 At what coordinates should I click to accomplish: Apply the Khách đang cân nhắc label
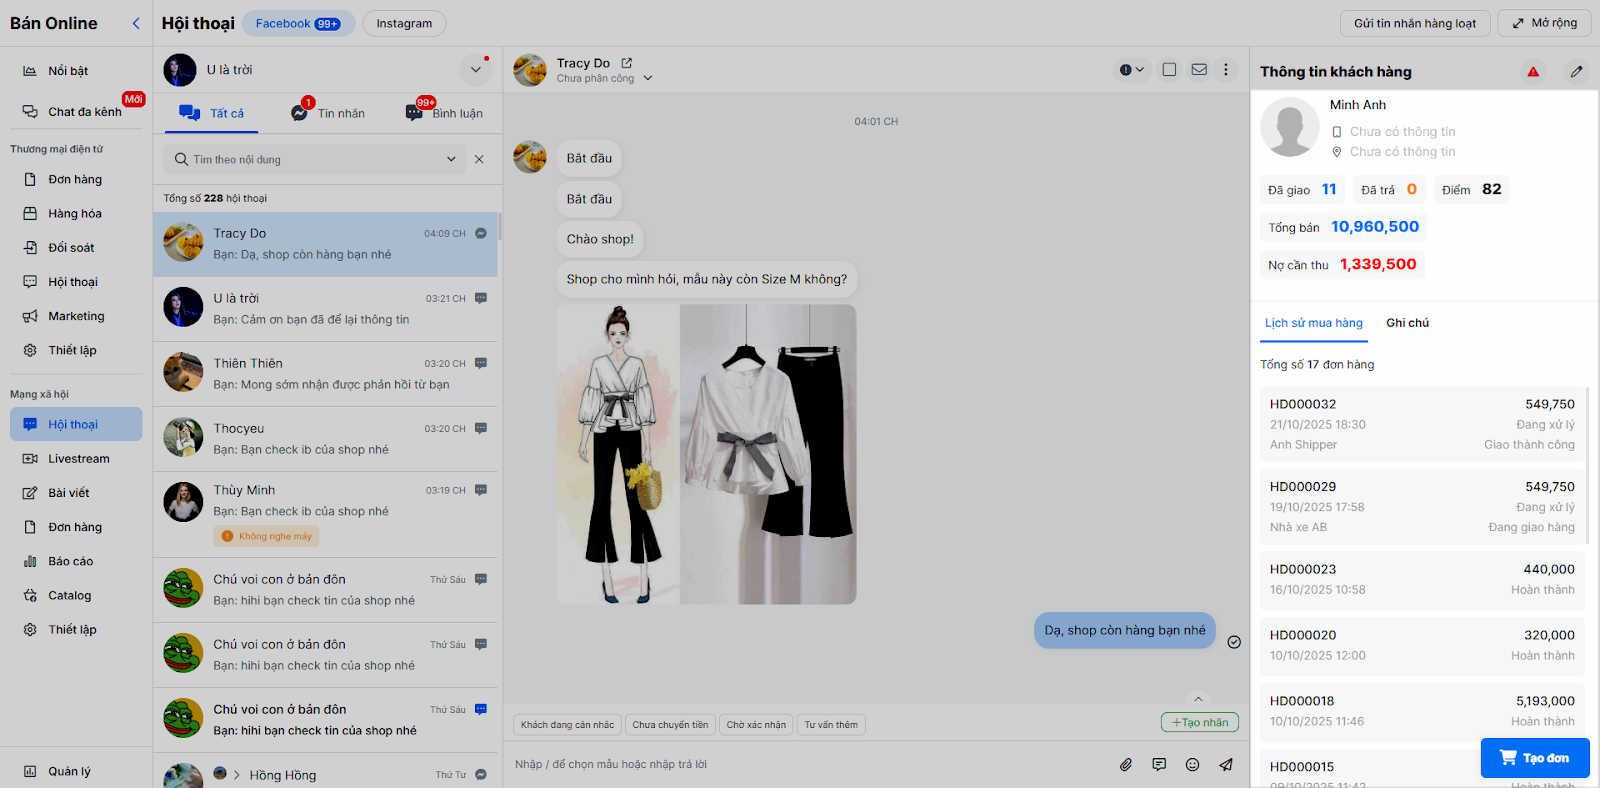tap(567, 725)
